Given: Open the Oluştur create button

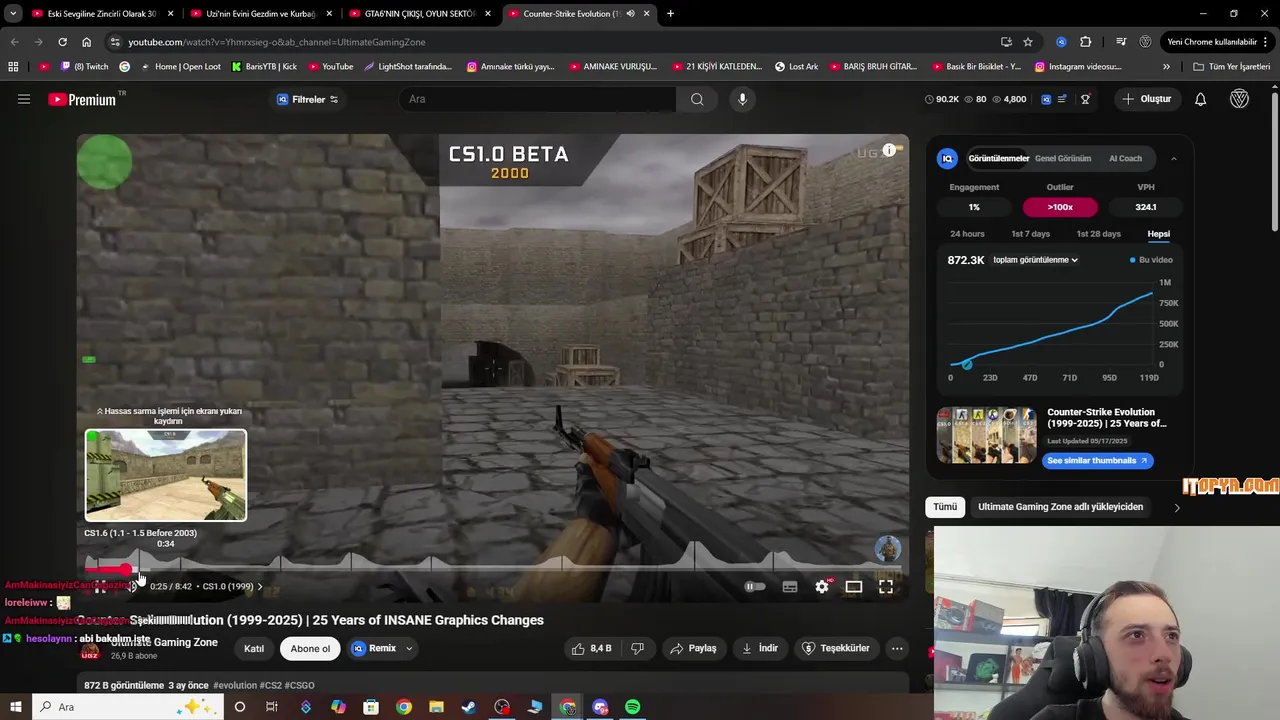Looking at the screenshot, I should coord(1146,99).
